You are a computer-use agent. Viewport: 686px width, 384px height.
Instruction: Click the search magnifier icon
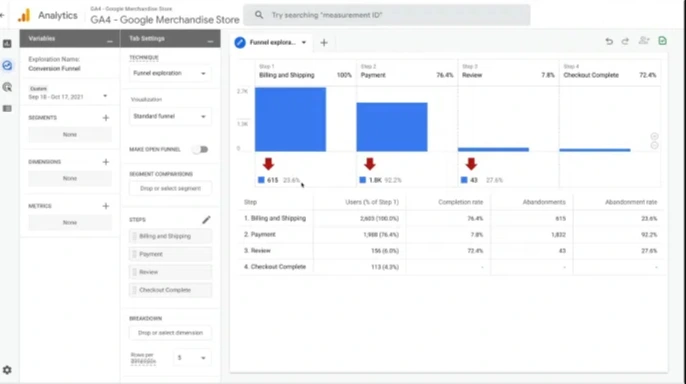259,15
